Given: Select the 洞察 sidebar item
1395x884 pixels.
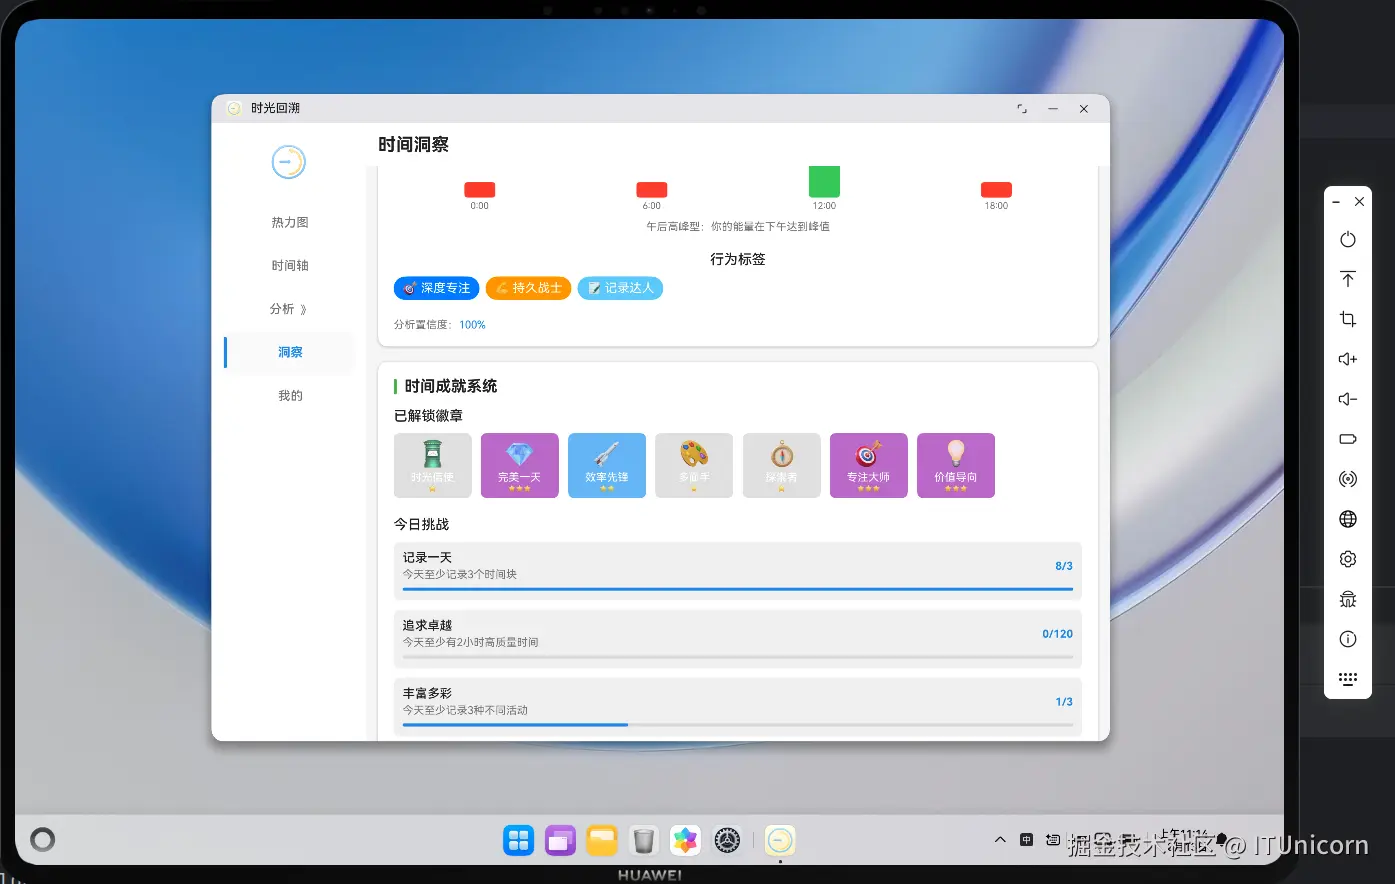Looking at the screenshot, I should pyautogui.click(x=290, y=352).
